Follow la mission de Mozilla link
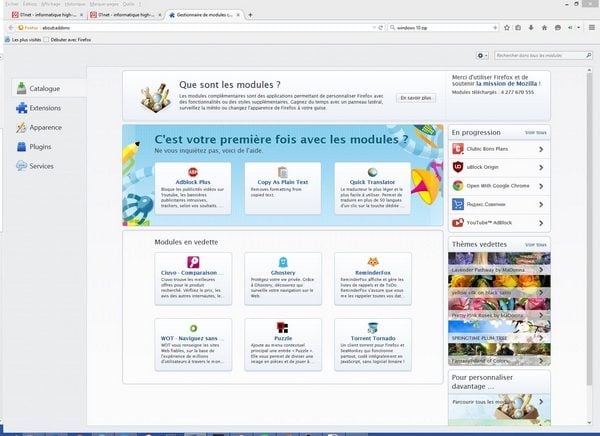The width and height of the screenshot is (600, 436). 507,83
